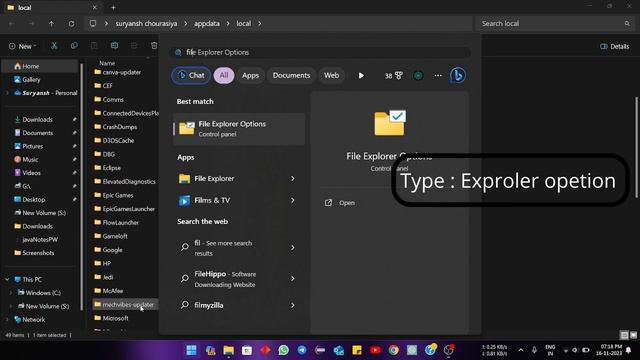Click the Copy icon in Explorer toolbar
This screenshot has width=640, height=360.
pyautogui.click(x=74, y=46)
